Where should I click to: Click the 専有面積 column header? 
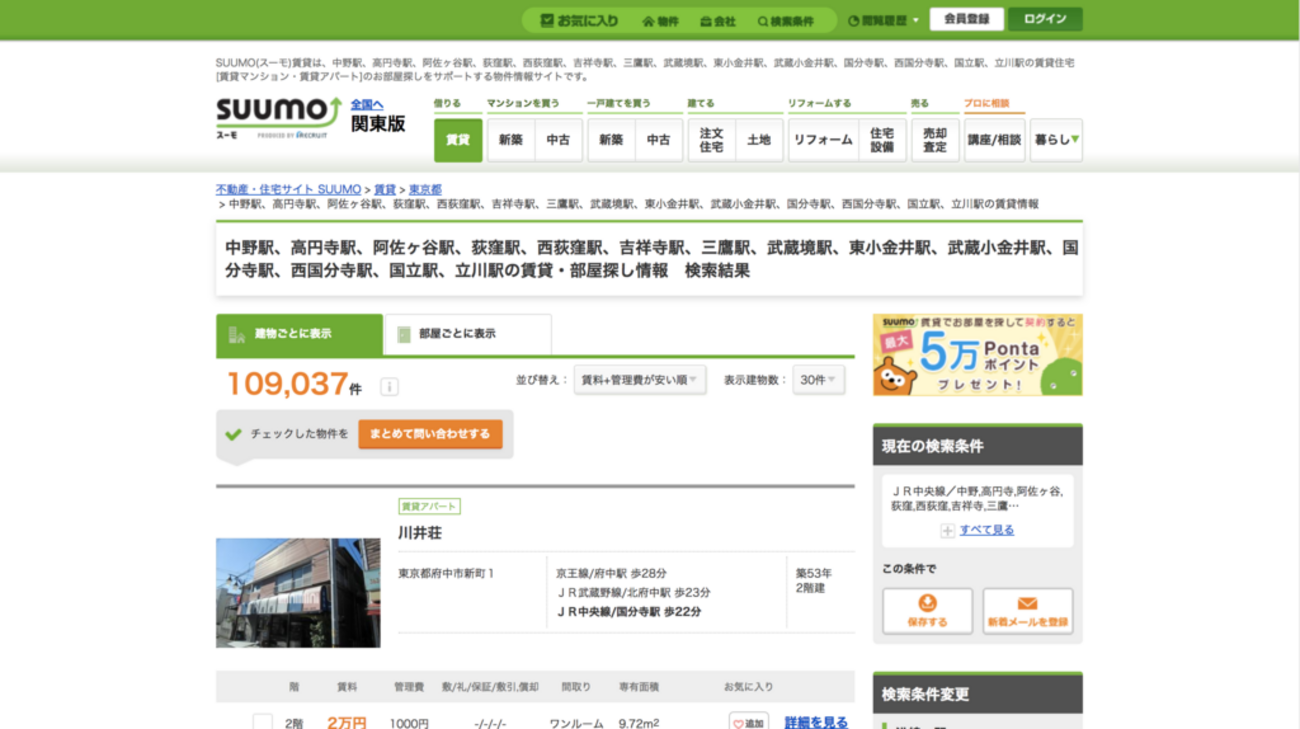[x=639, y=687]
